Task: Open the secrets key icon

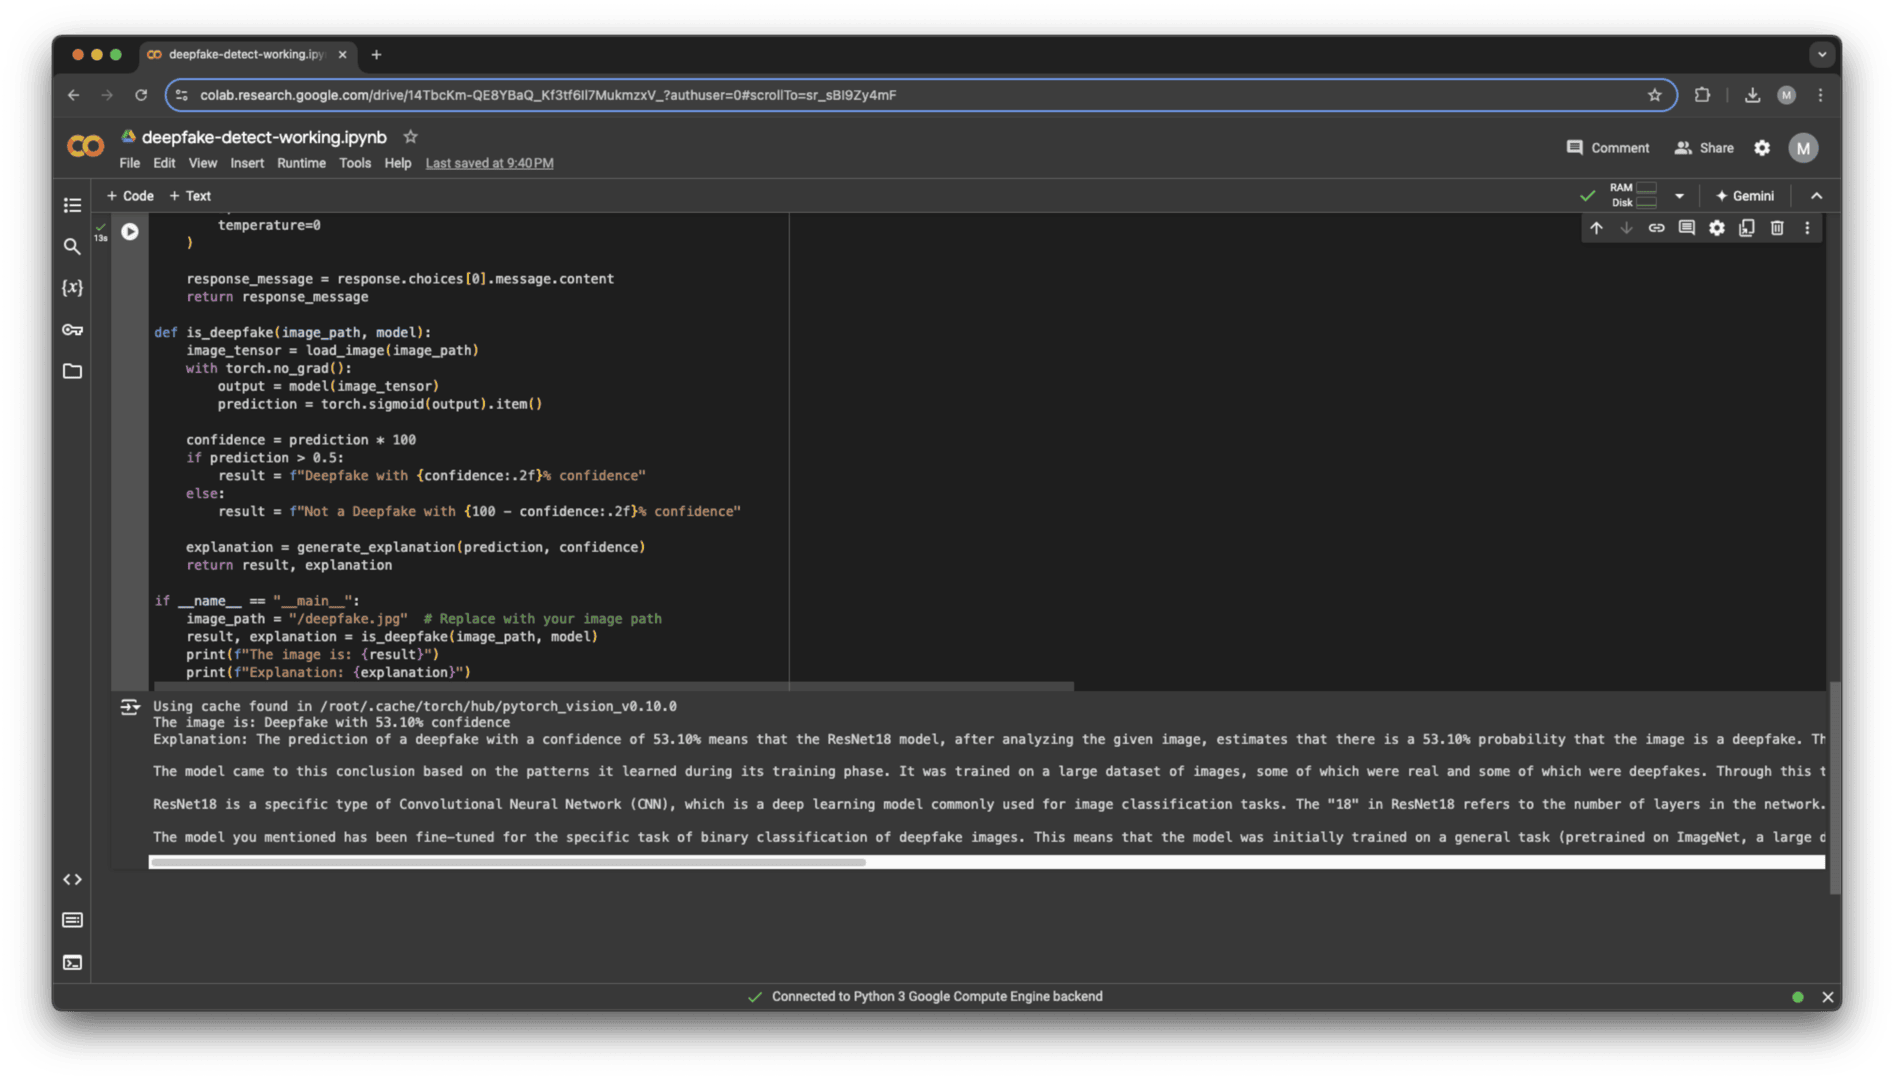Action: 72,329
